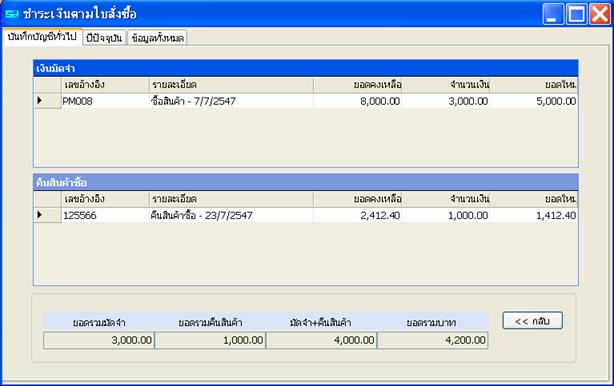
Task: Click the << กลับ button
Action: click(533, 321)
